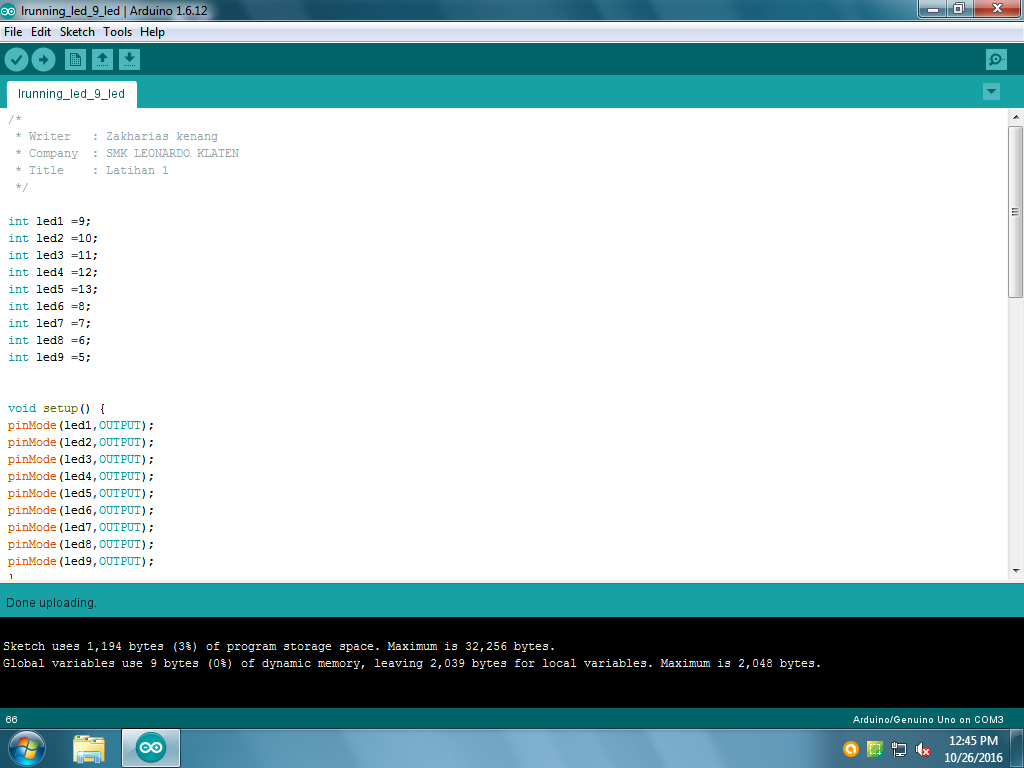Open the tab options dropdown arrow
Image resolution: width=1024 pixels, height=768 pixels.
point(991,91)
